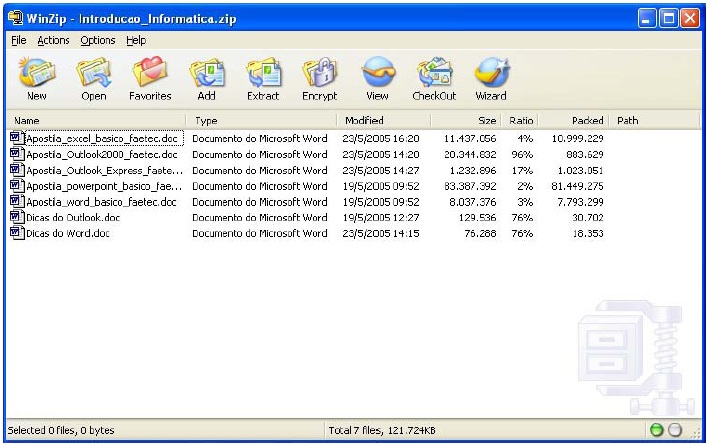Minimize the WinZip window
This screenshot has height=447, width=709.
(647, 19)
